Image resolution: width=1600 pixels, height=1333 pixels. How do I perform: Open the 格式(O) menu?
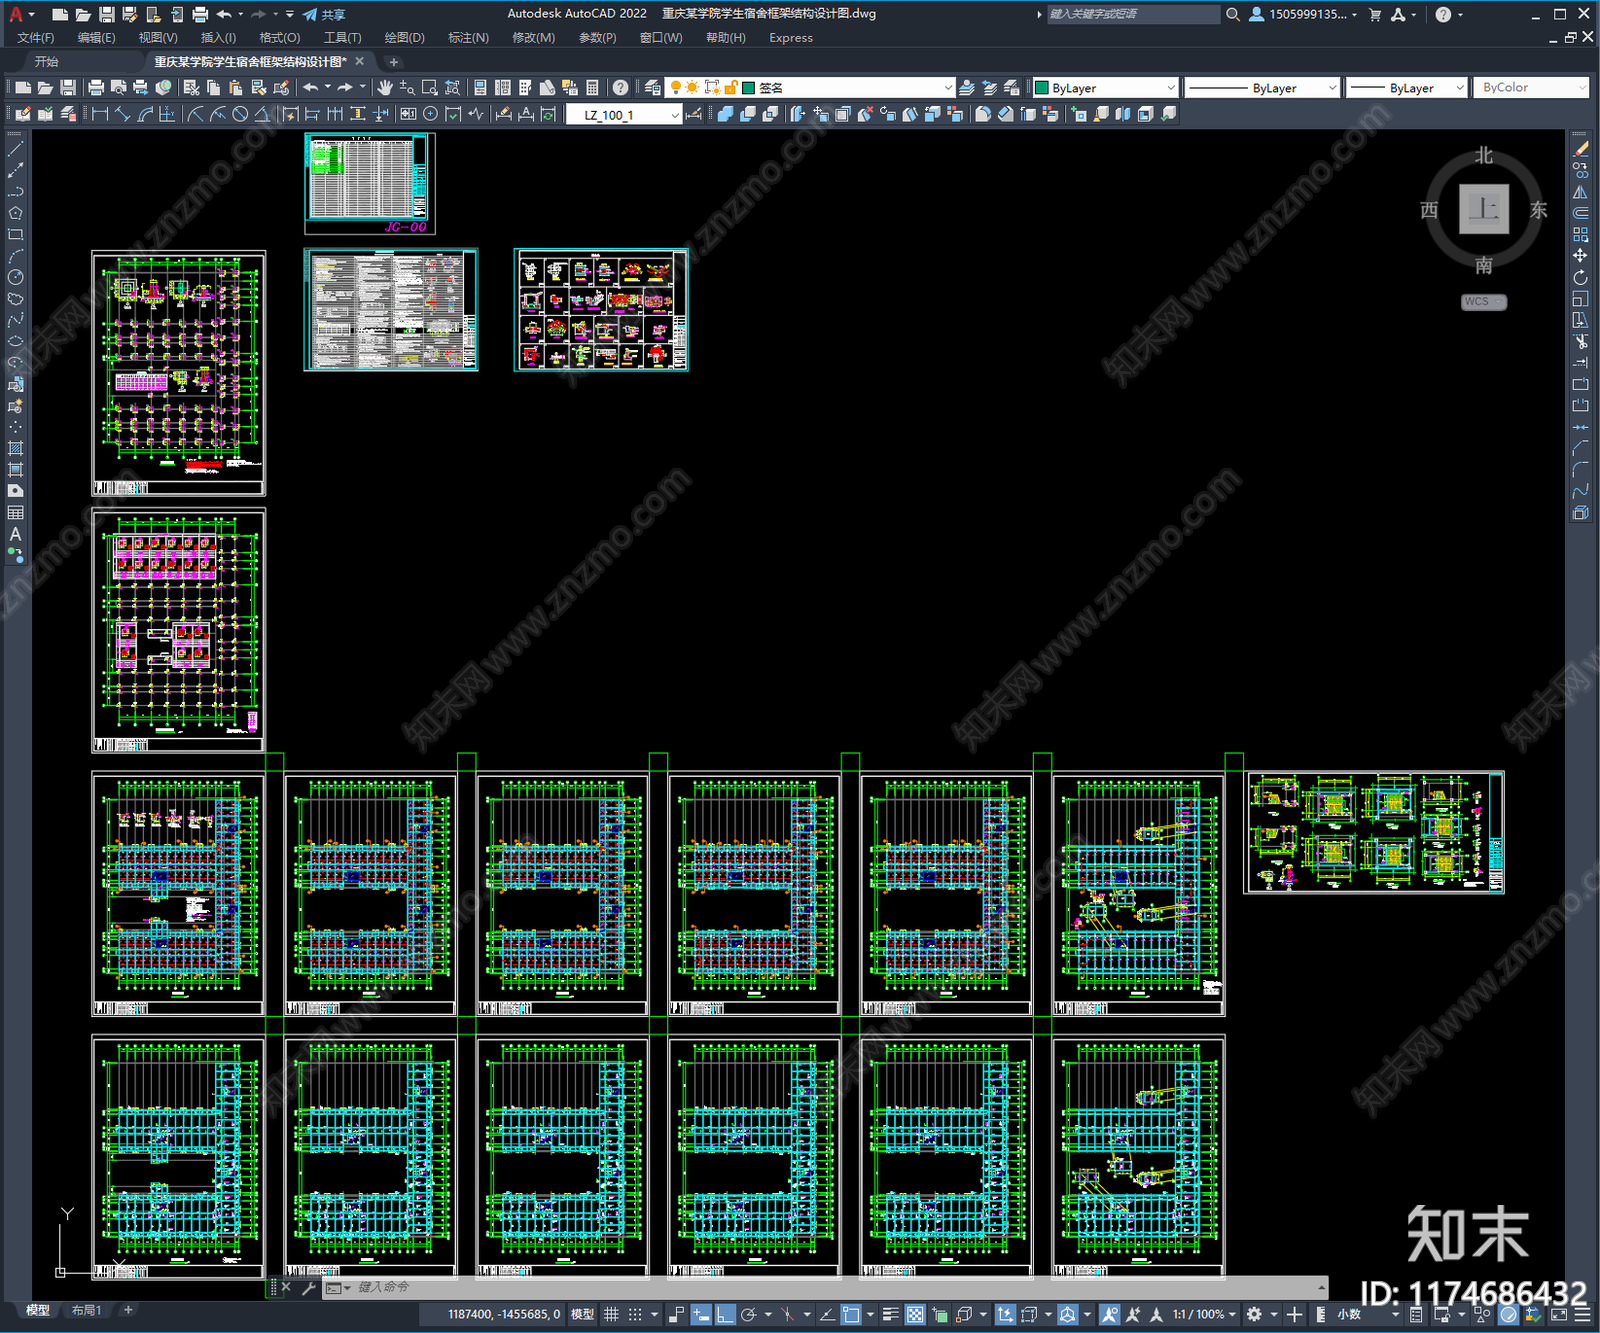coord(280,38)
